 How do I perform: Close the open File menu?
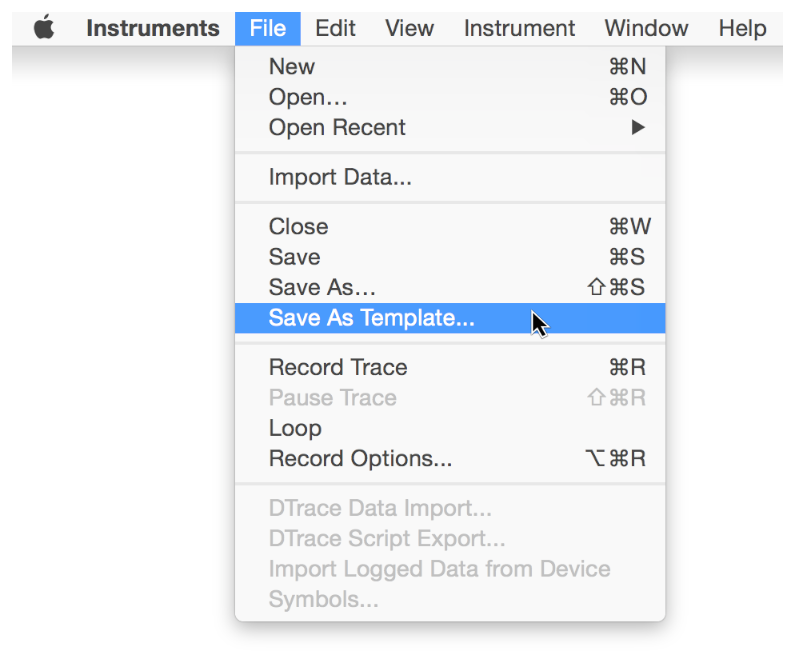point(268,28)
